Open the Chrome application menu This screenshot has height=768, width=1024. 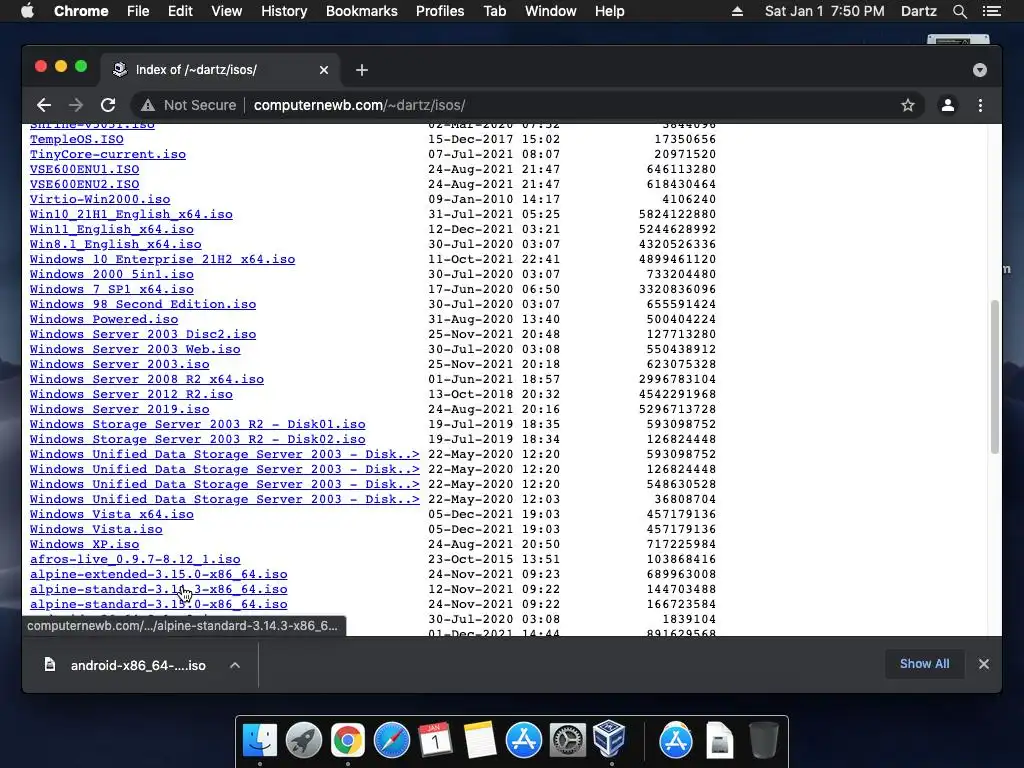pos(81,11)
